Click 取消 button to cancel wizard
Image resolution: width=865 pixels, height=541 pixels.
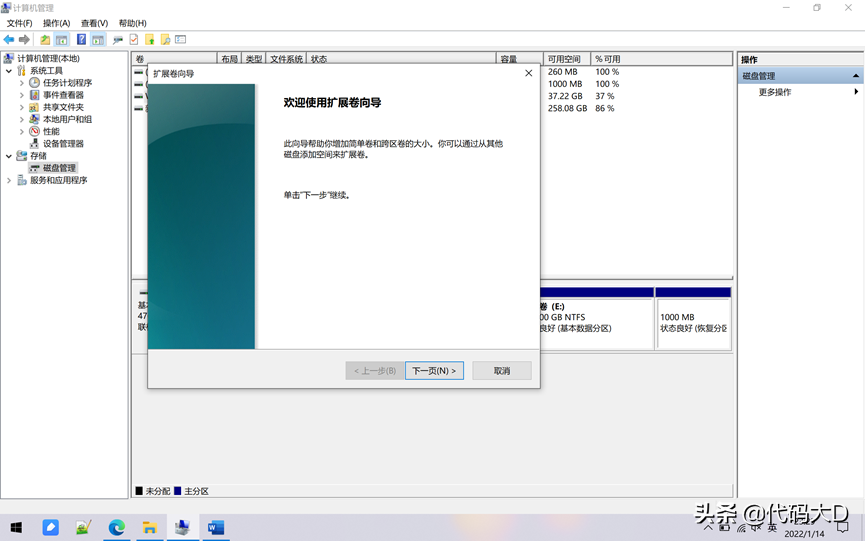pos(502,371)
